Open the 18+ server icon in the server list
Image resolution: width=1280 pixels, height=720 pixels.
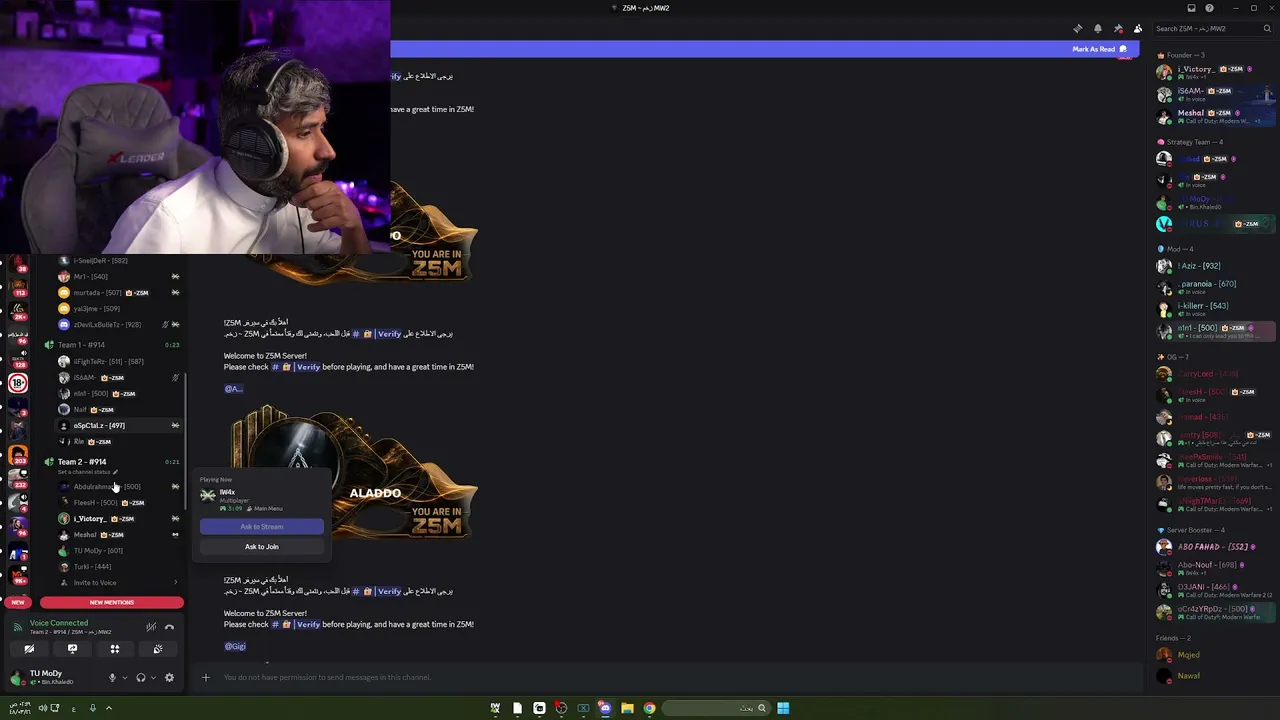click(18, 383)
